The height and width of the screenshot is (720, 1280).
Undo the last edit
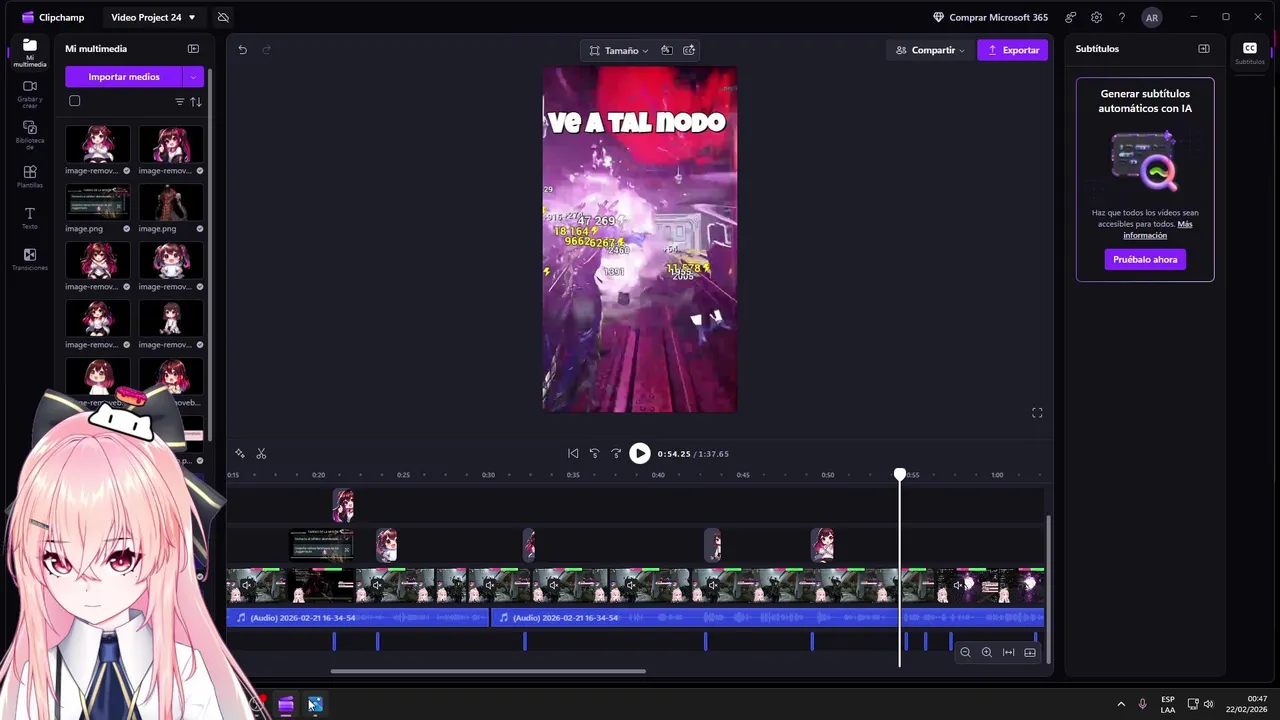(242, 50)
